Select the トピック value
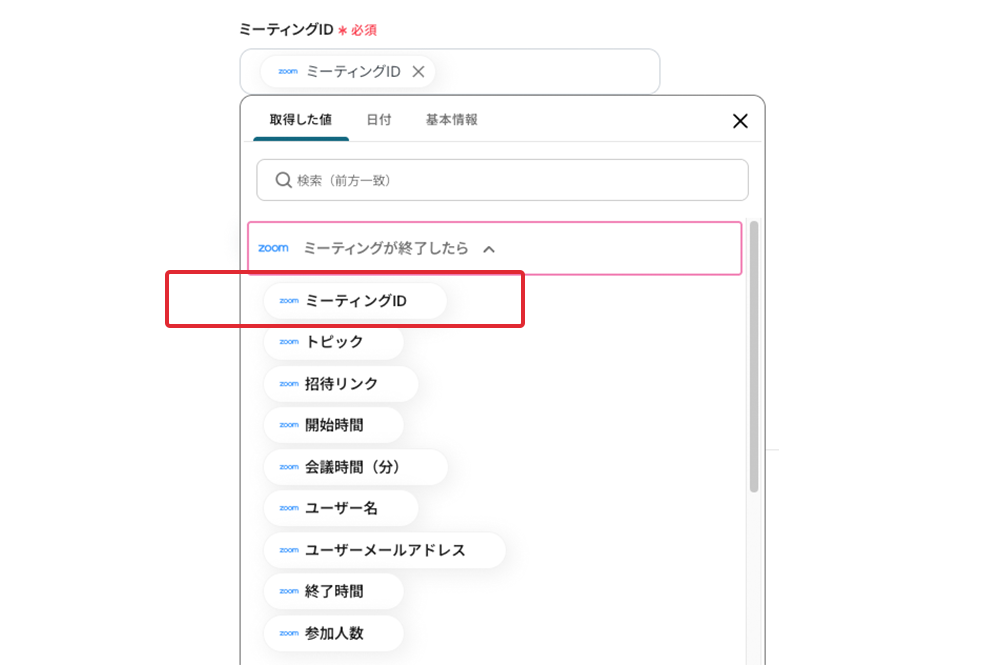This screenshot has width=1000, height=665. [x=333, y=342]
